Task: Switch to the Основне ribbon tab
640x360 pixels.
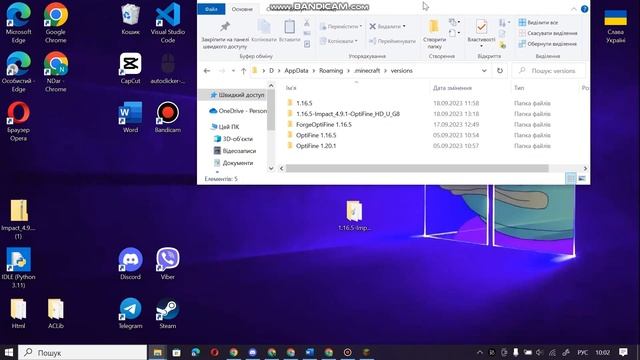Action: click(x=242, y=9)
